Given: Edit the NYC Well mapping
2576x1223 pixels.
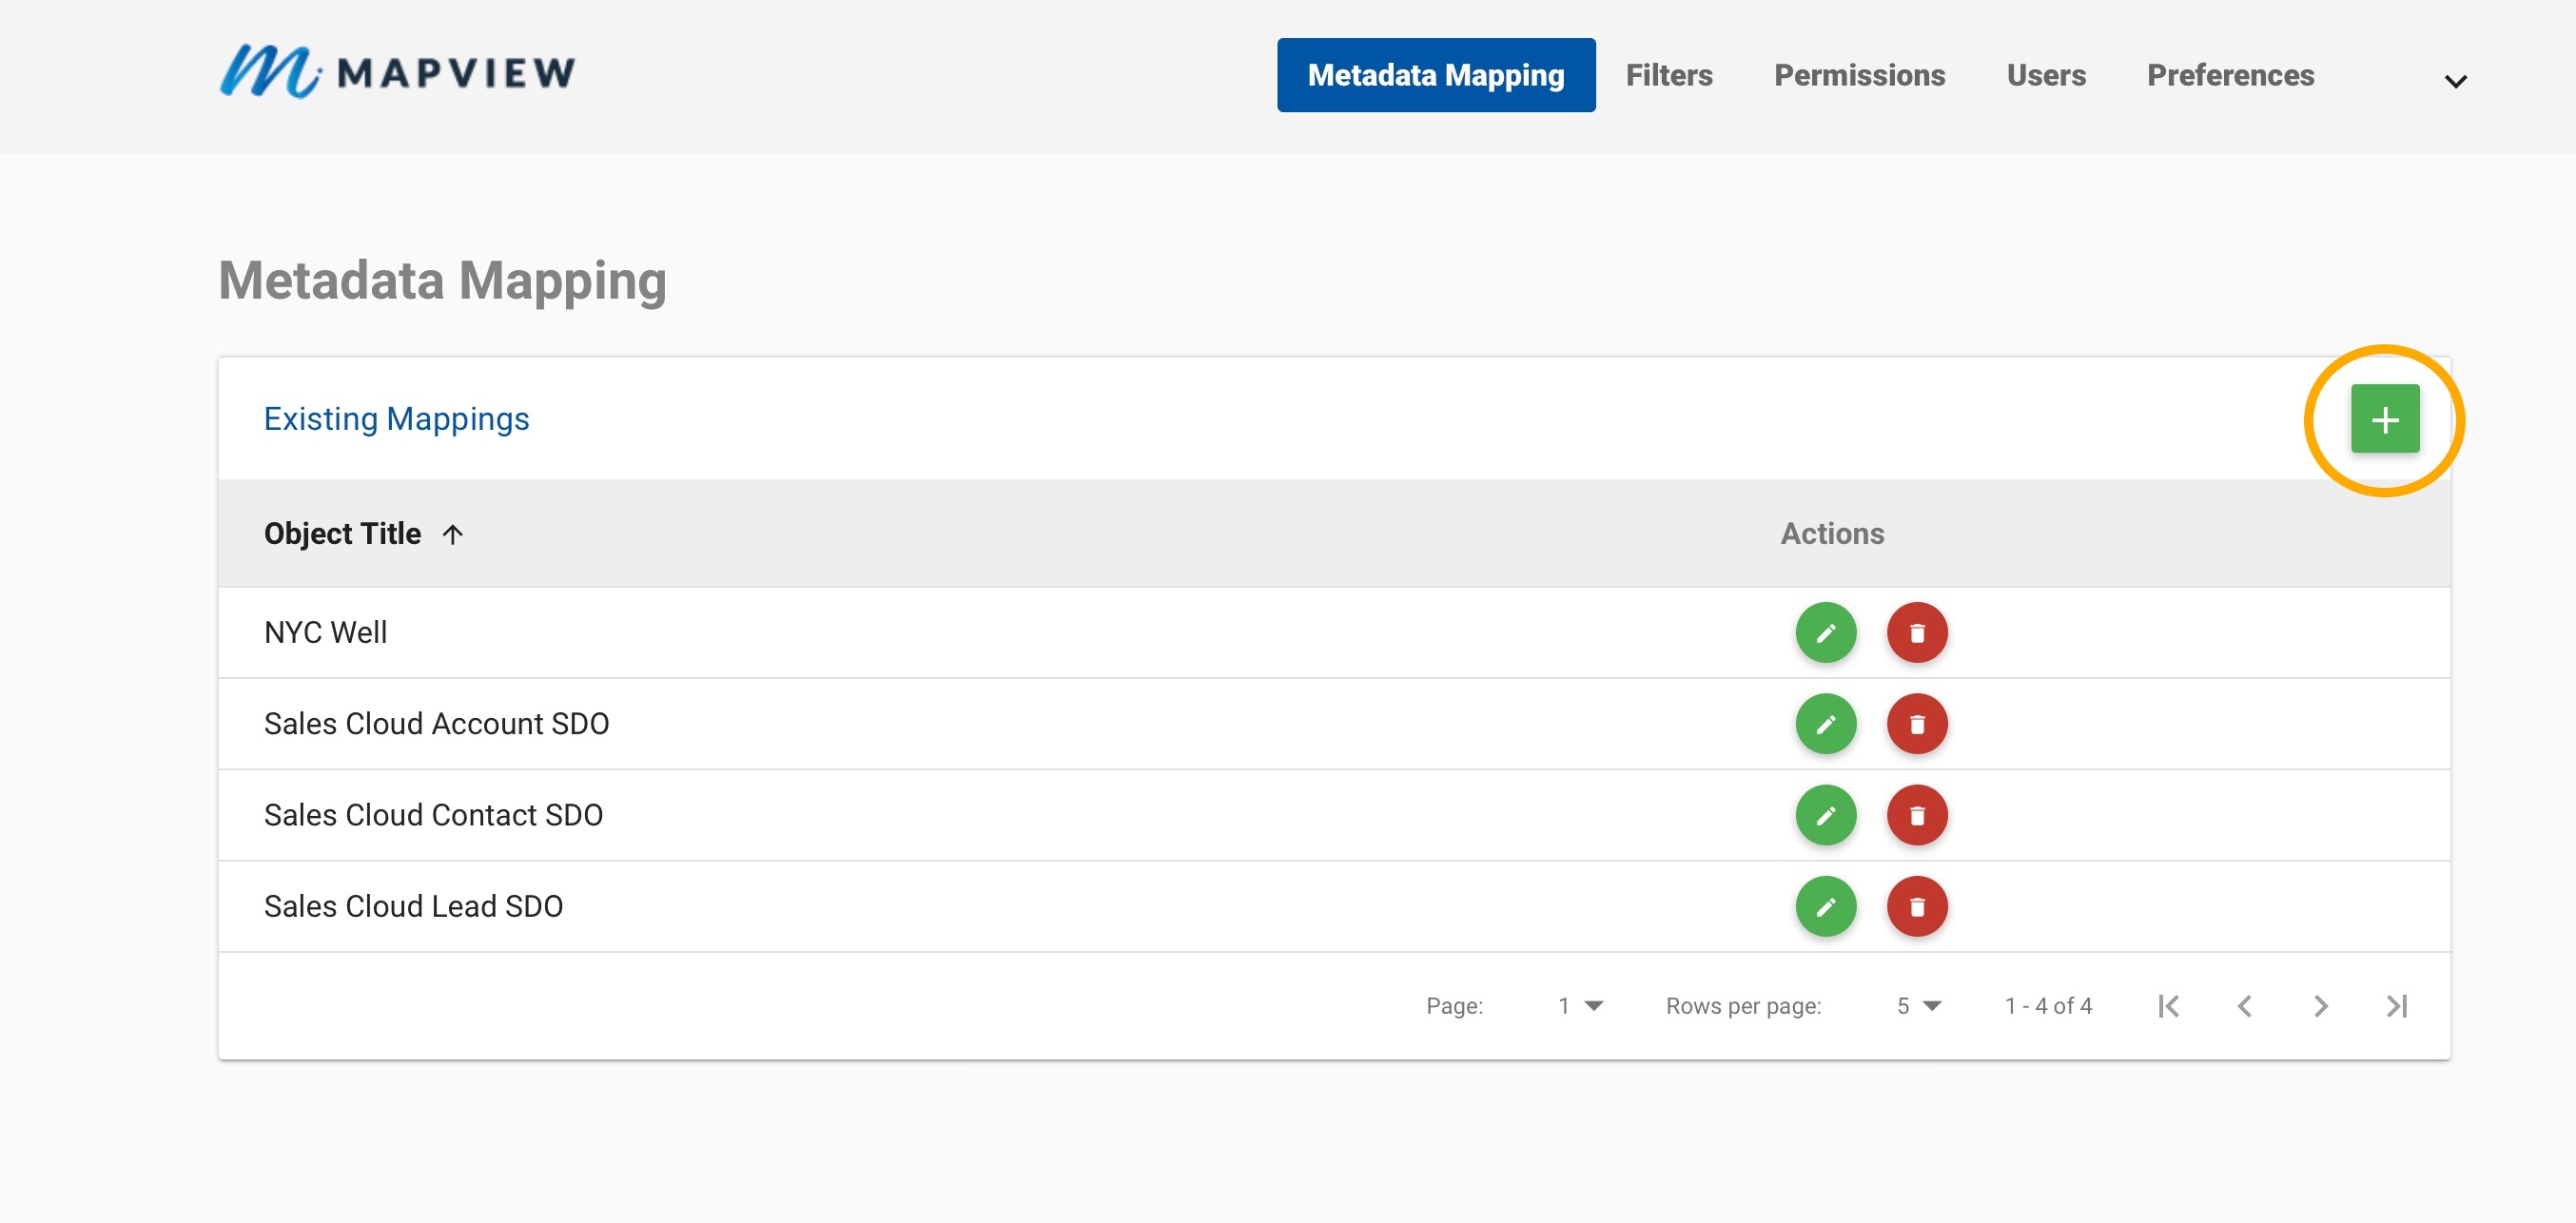Looking at the screenshot, I should [x=1825, y=633].
